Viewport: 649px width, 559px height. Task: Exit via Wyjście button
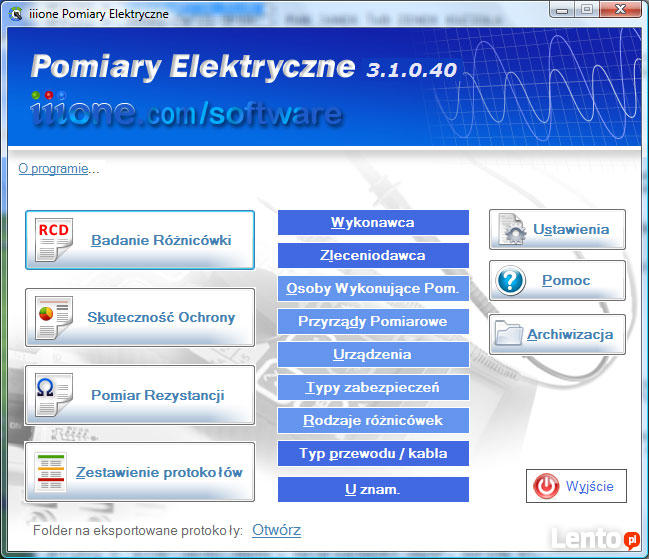[x=576, y=486]
